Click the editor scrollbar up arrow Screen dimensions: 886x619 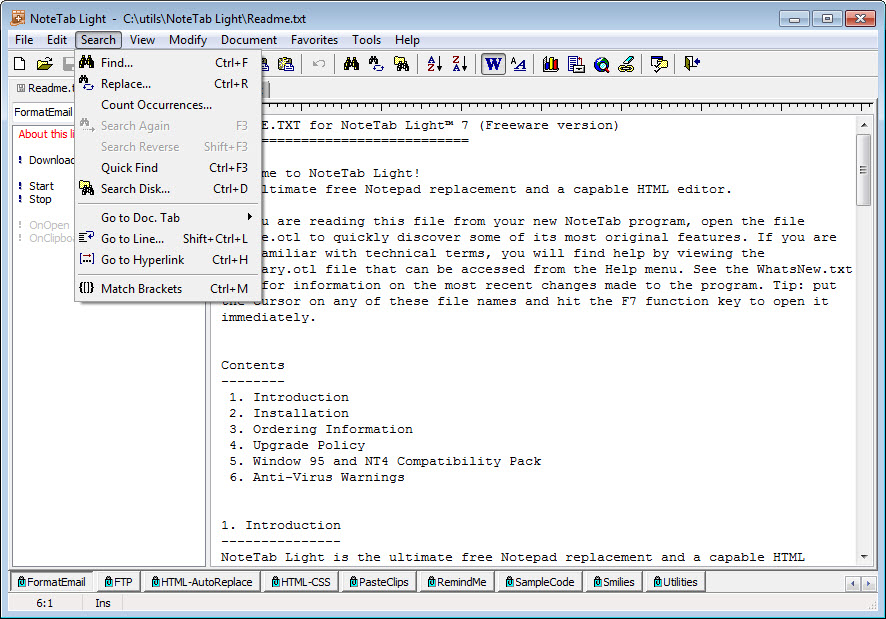(864, 124)
